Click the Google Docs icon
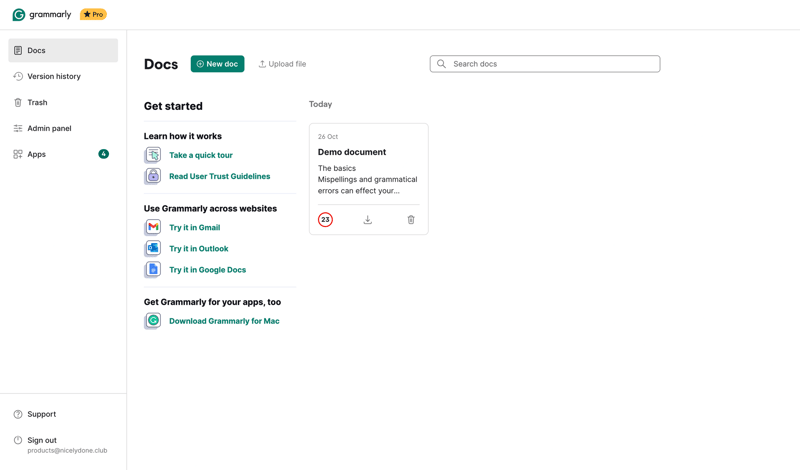This screenshot has height=470, width=800. [153, 269]
